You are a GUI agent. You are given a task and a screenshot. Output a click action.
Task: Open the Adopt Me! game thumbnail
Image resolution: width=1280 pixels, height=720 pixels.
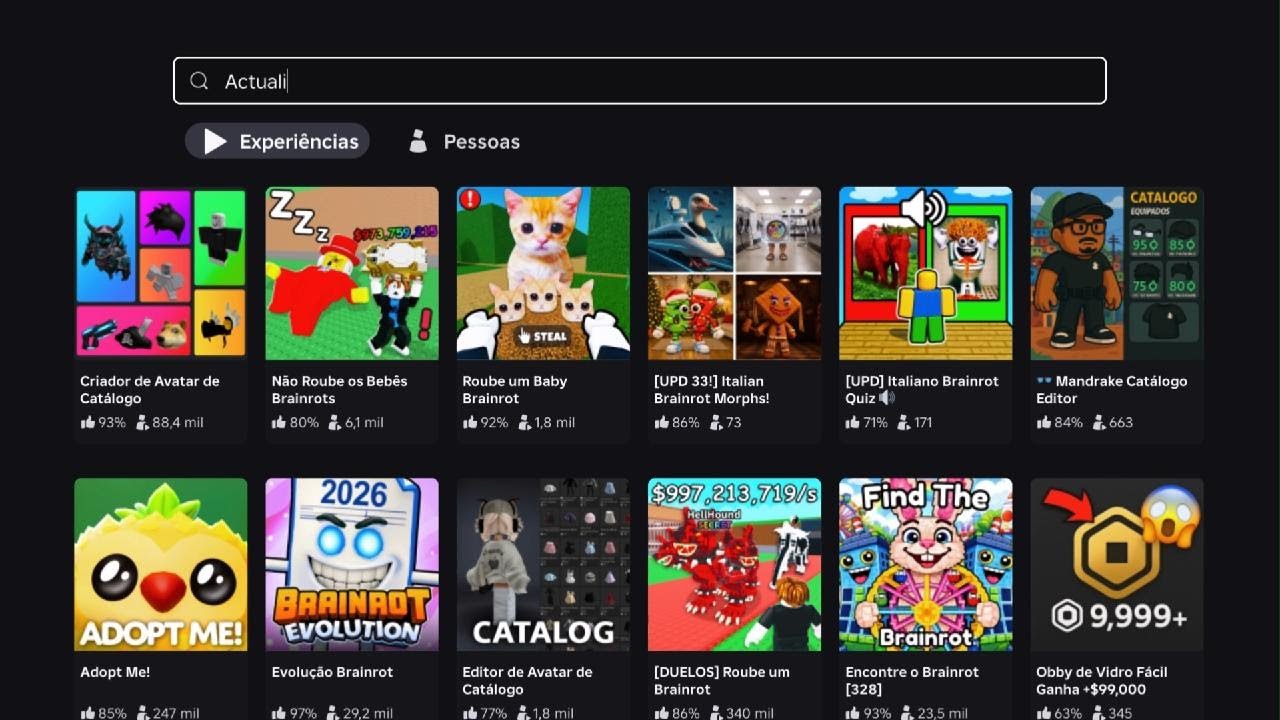point(161,564)
